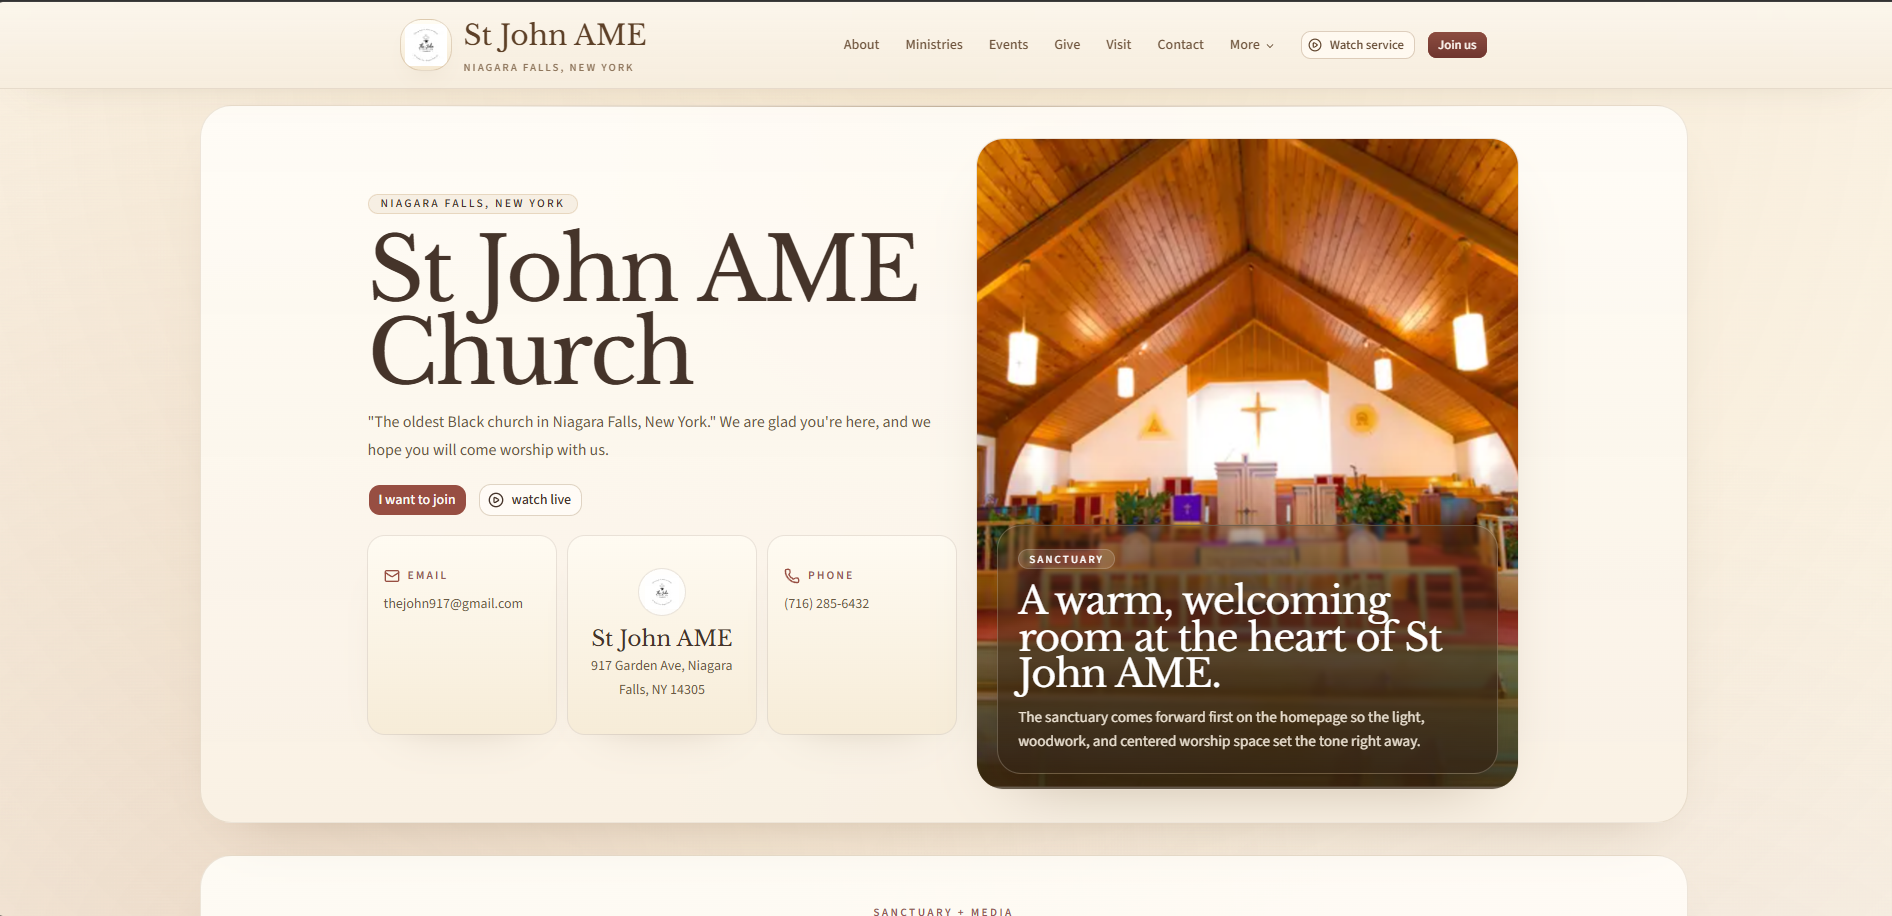Expand the More dropdown in the header
1892x916 pixels.
[1250, 45]
